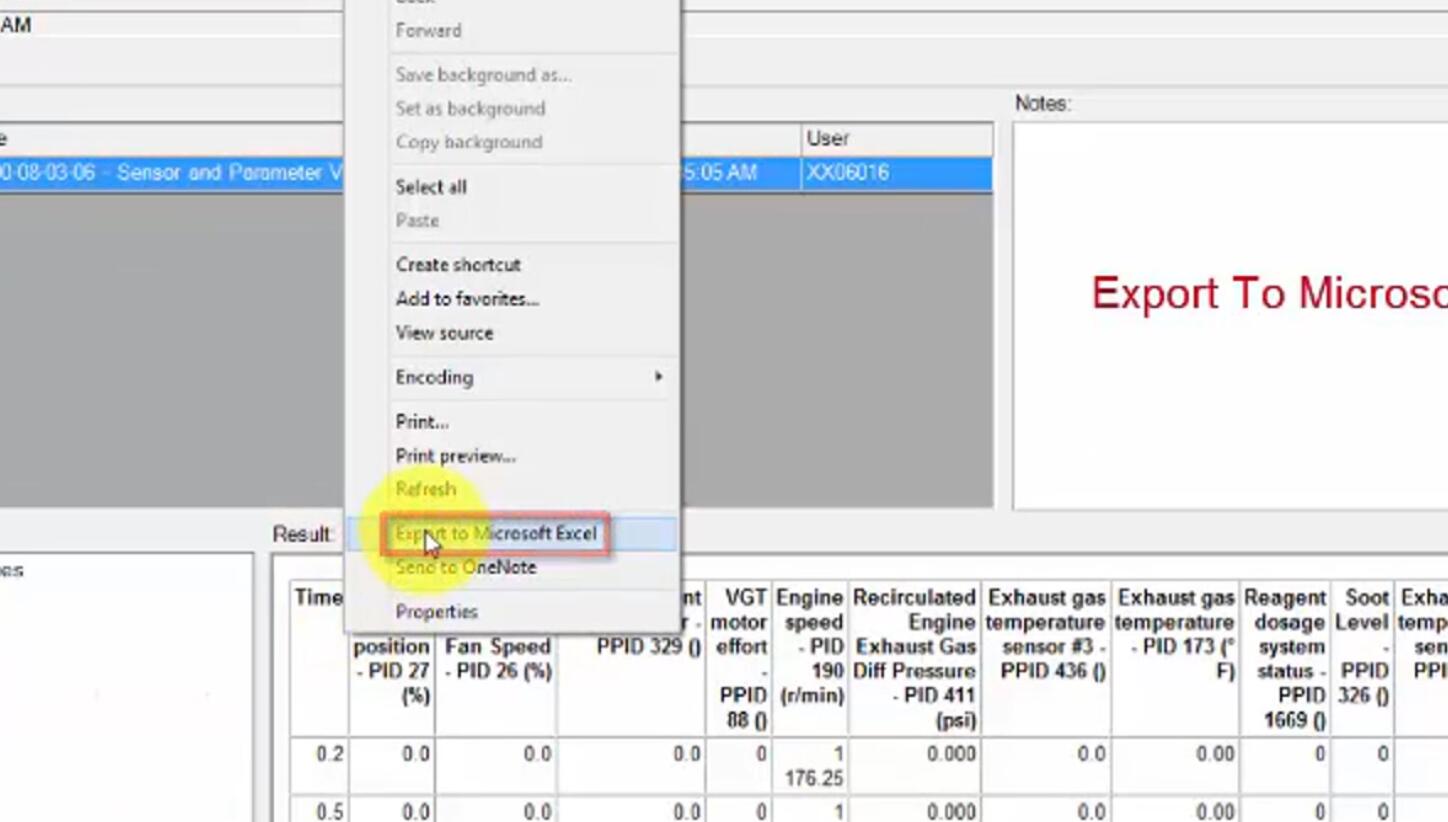Click Refresh in the context menu
This screenshot has width=1448, height=822.
point(426,489)
